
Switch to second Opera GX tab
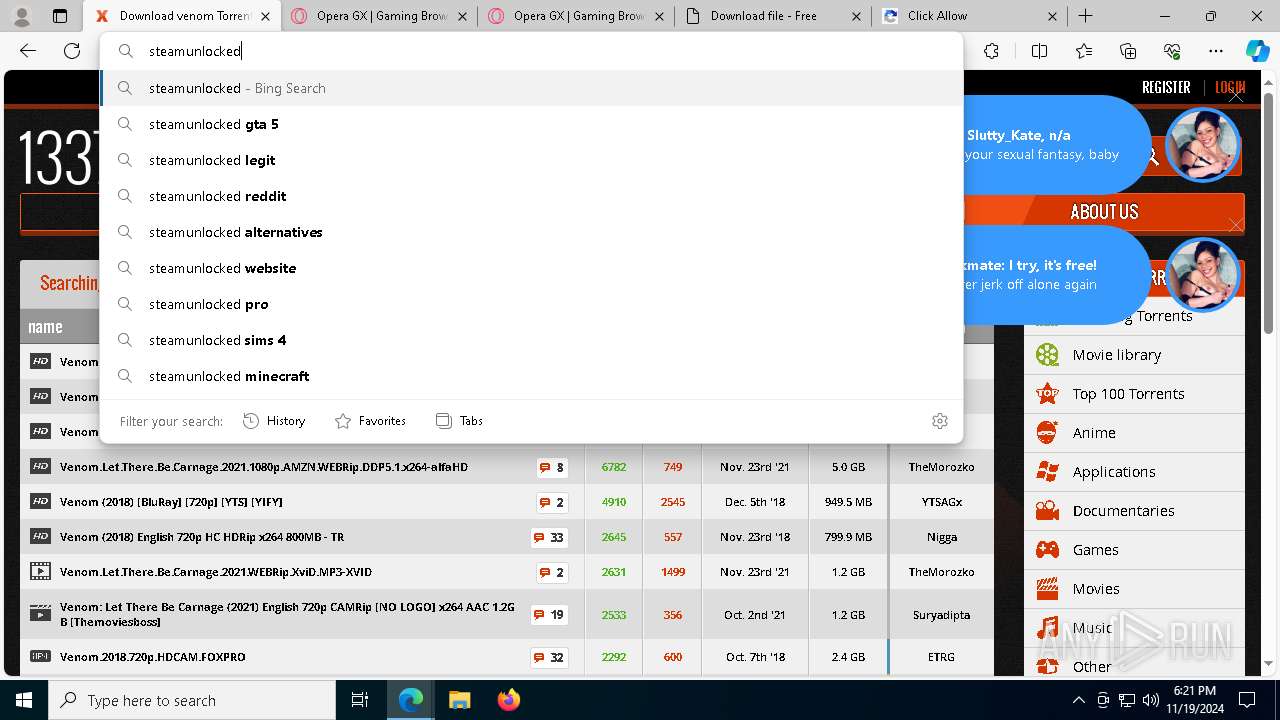coord(576,16)
